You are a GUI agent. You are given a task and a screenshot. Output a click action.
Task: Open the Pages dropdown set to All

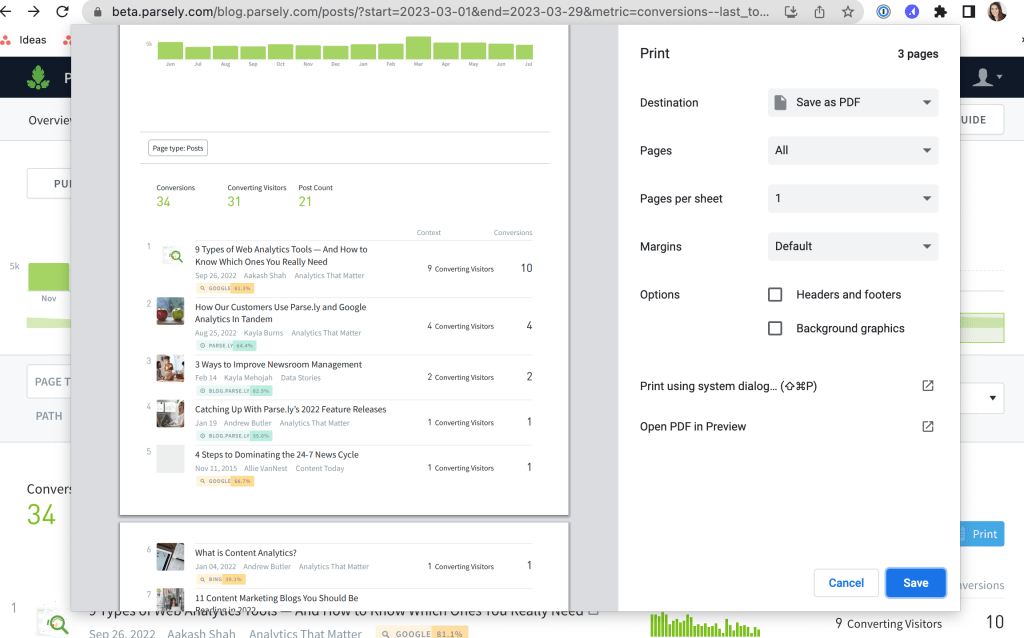[x=852, y=150]
